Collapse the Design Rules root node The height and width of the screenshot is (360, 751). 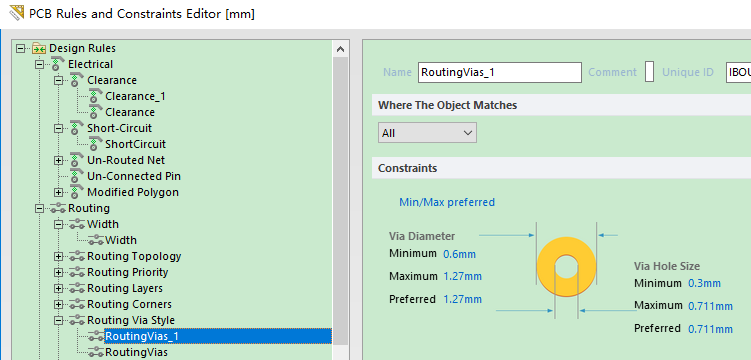tap(20, 48)
